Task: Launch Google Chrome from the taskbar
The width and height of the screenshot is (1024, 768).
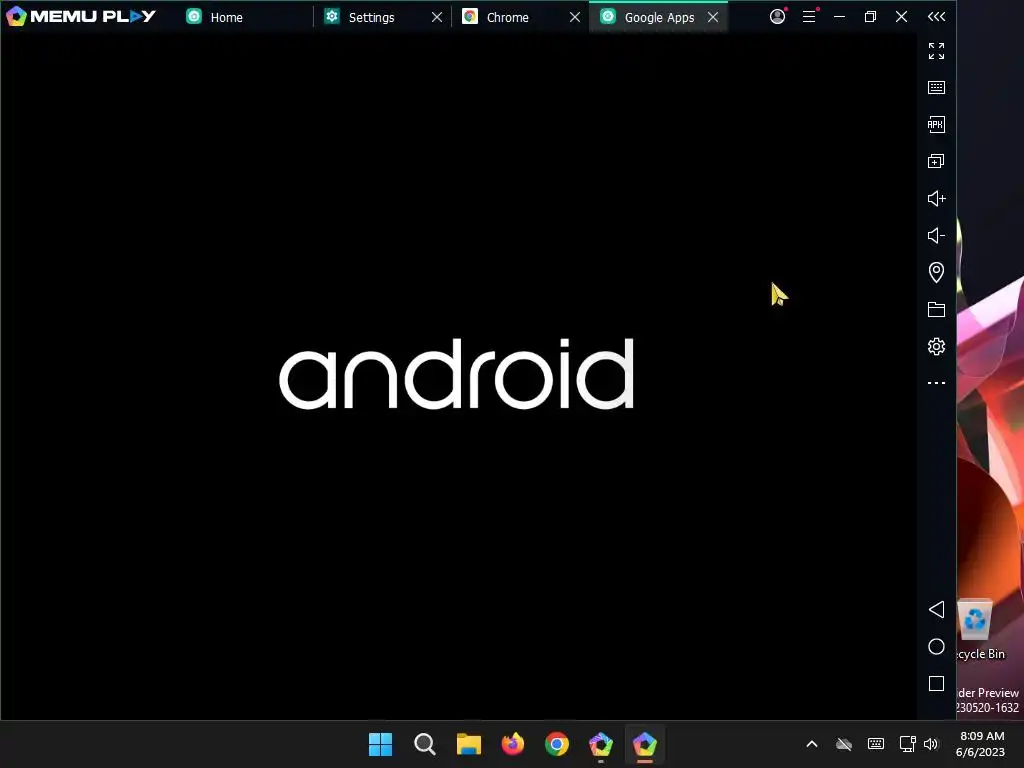Action: [557, 744]
